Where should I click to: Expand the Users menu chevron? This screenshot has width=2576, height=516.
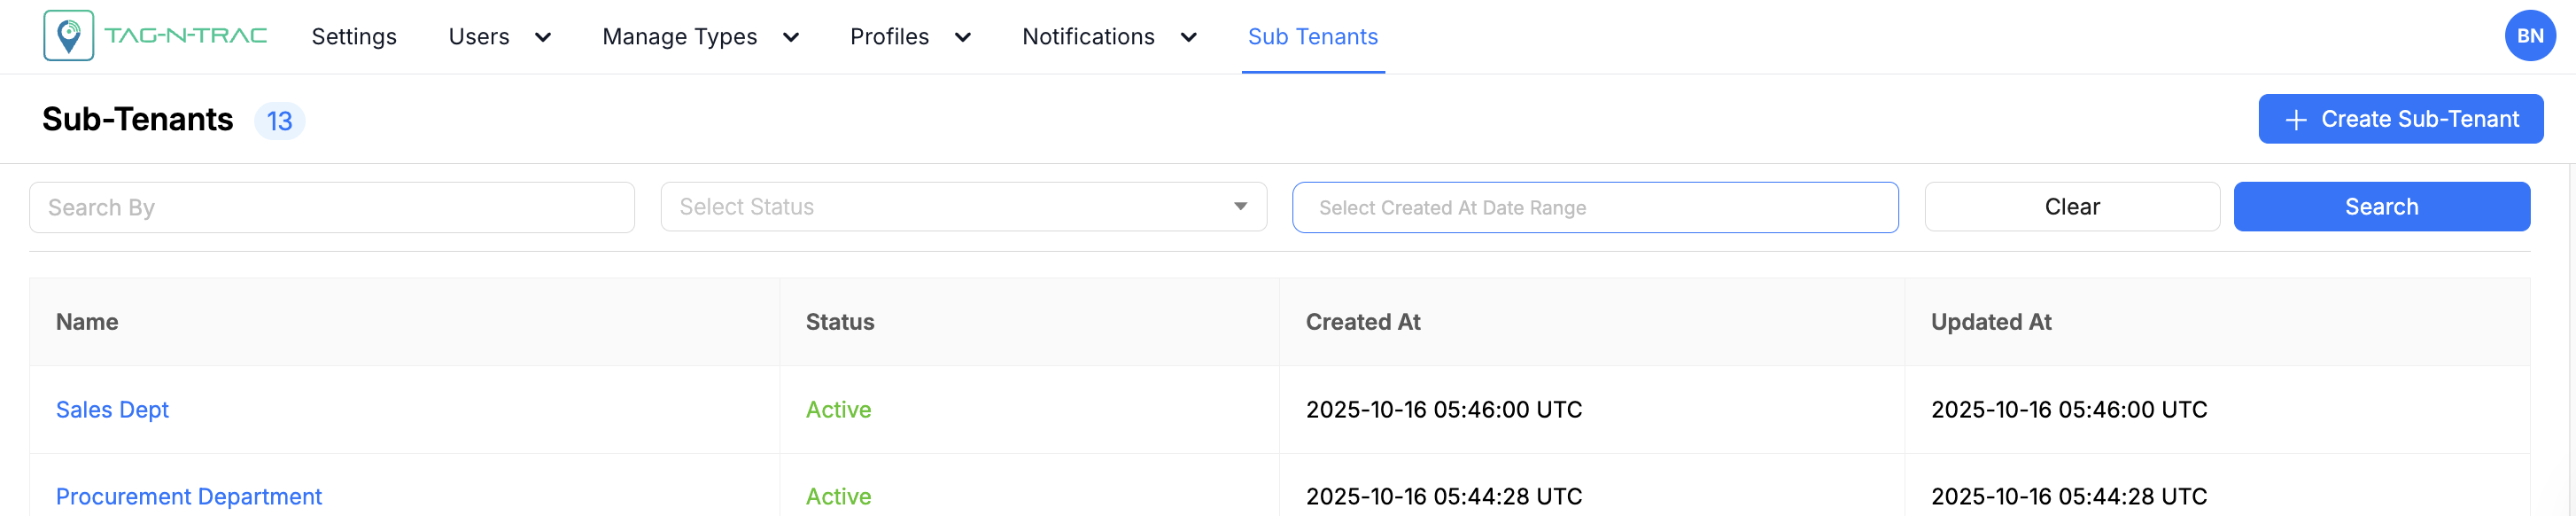543,38
